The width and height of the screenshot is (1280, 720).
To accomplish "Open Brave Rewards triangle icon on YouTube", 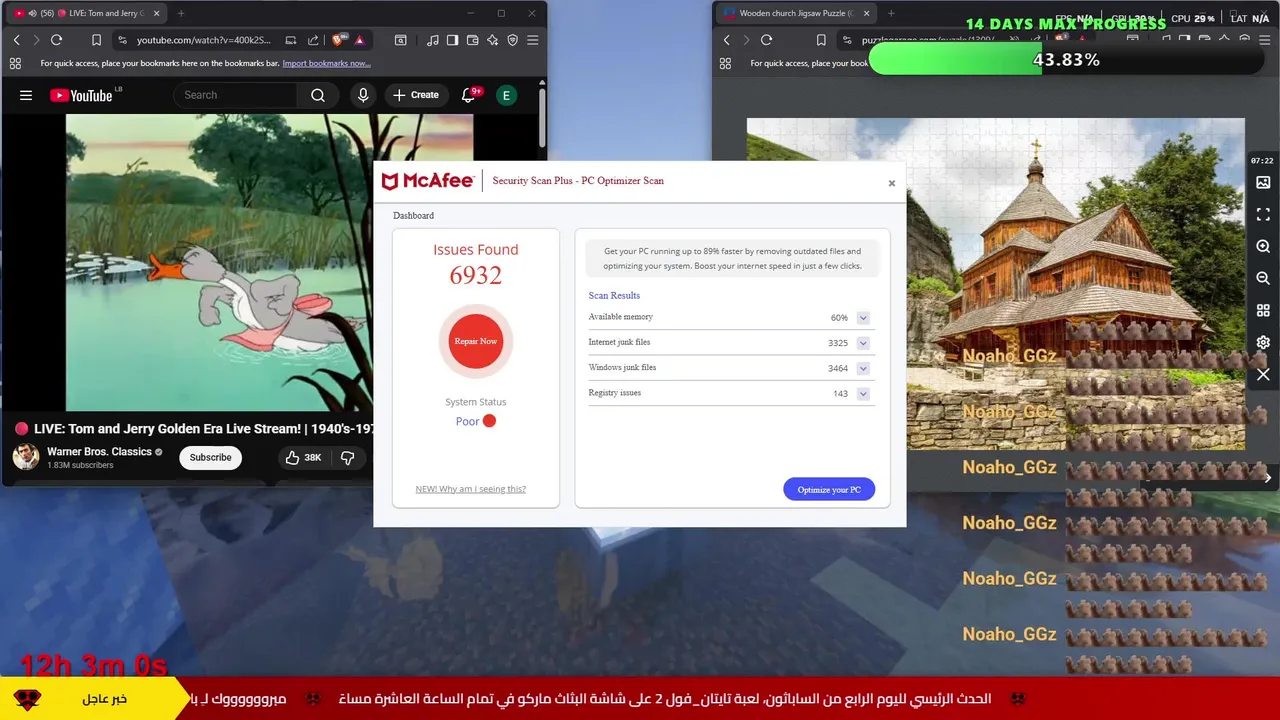I will (x=359, y=40).
